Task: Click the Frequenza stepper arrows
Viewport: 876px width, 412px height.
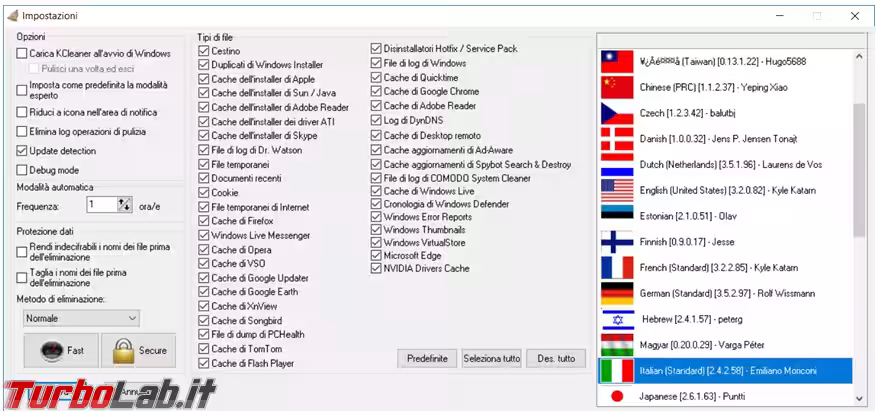Action: [x=125, y=205]
